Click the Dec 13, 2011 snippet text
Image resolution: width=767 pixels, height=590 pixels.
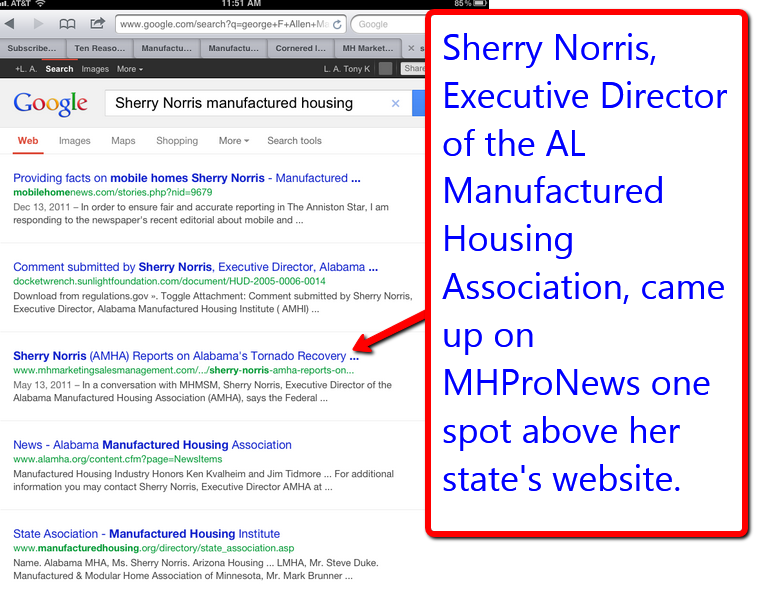[x=201, y=214]
